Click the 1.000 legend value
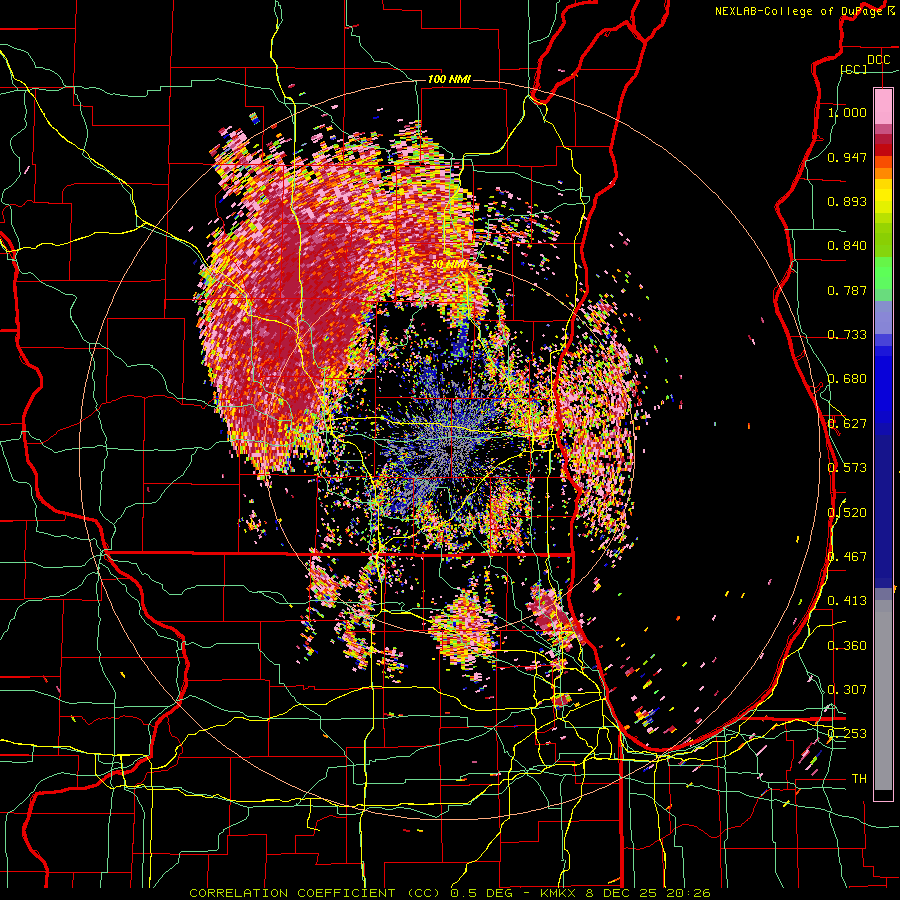The image size is (900, 900). (x=847, y=112)
